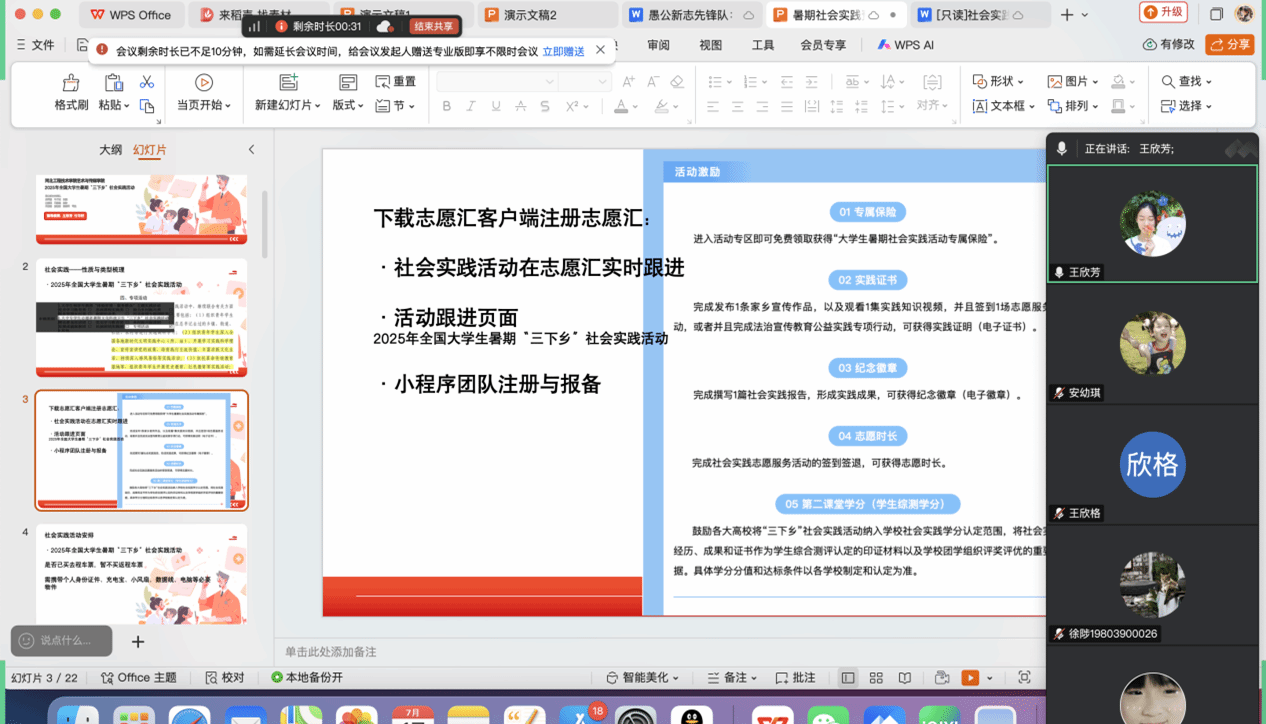Viewport: 1266px width, 724px height.
Task: Click the Format Painter (格式刷) icon
Action: 70,83
